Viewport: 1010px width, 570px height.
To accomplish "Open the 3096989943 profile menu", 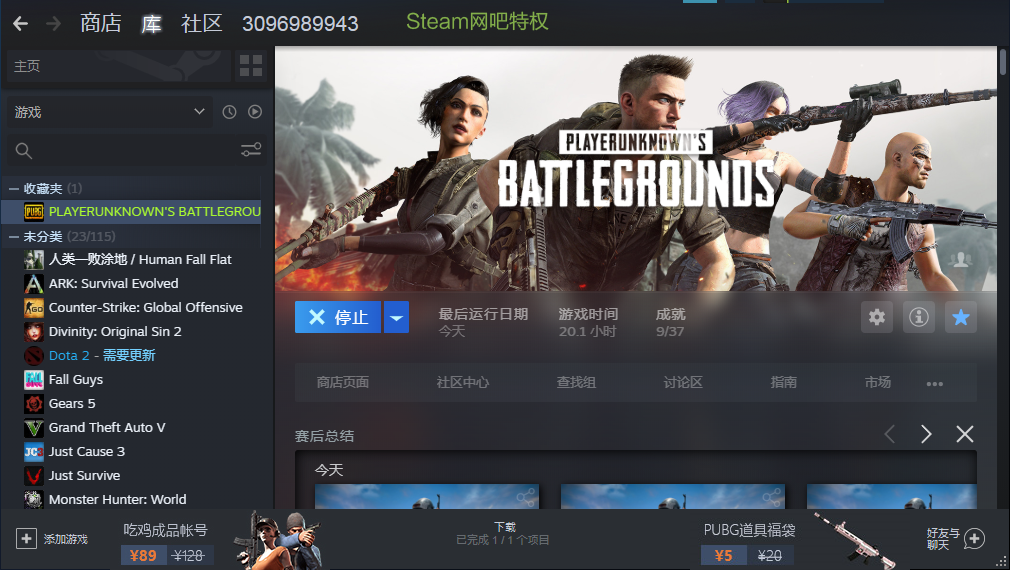I will click(x=300, y=24).
